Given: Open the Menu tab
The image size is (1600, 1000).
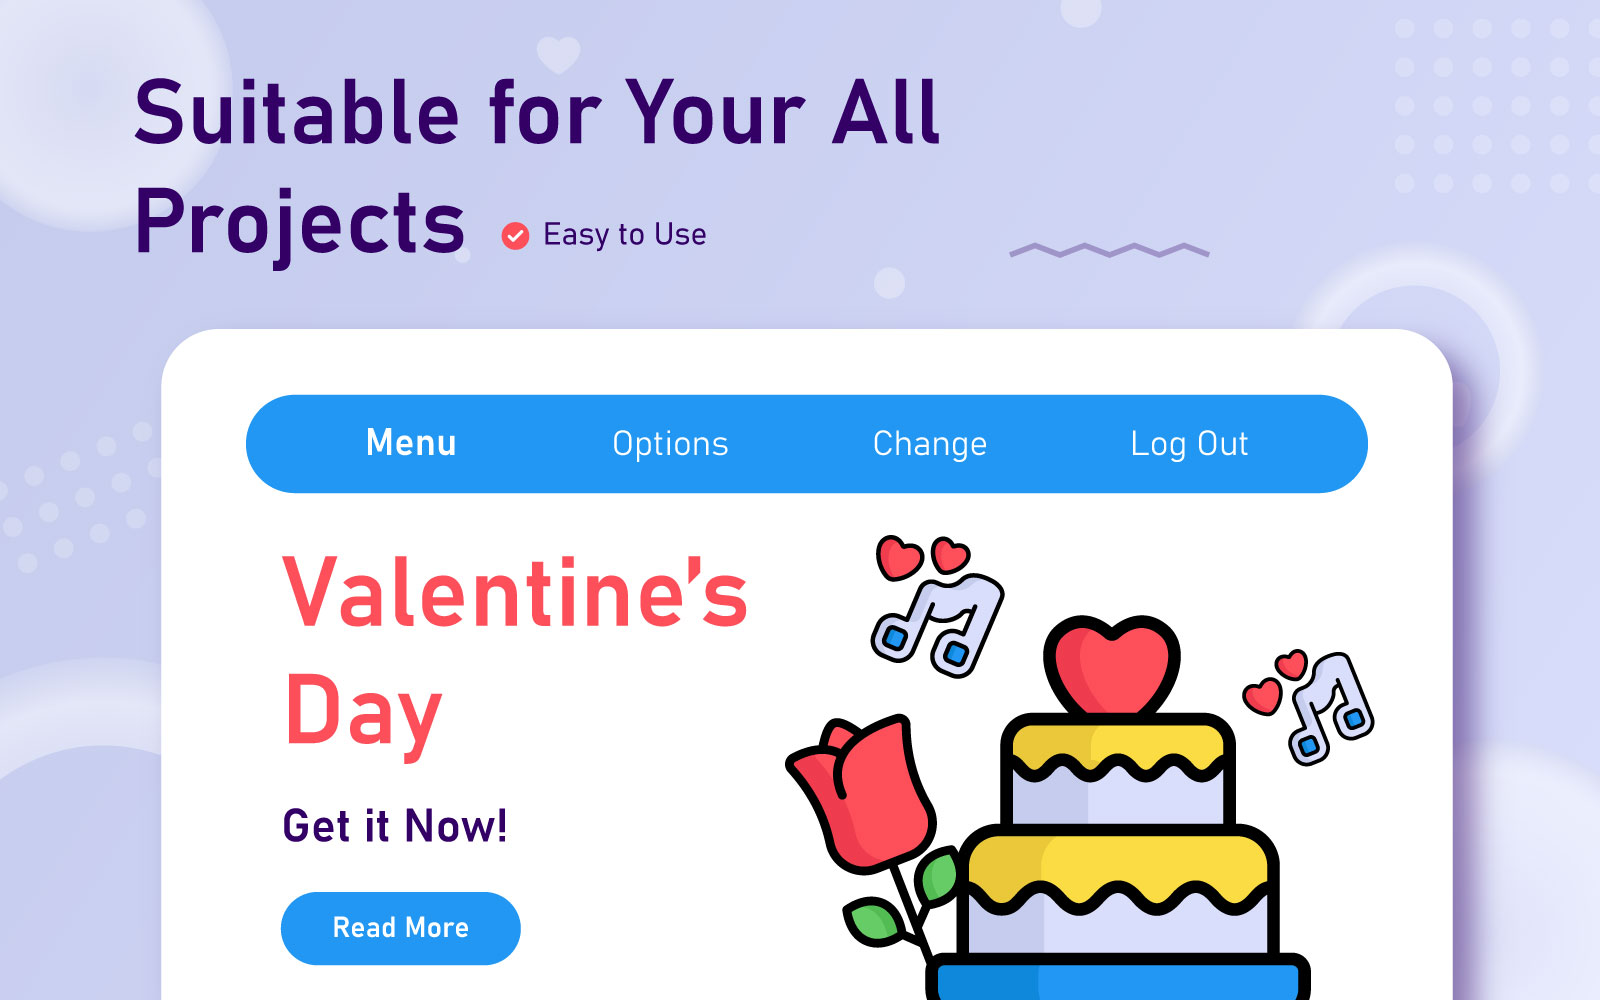Looking at the screenshot, I should [411, 443].
